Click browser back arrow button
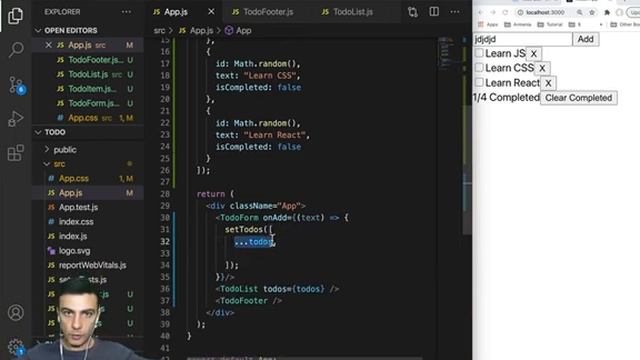640x360 pixels. (480, 12)
